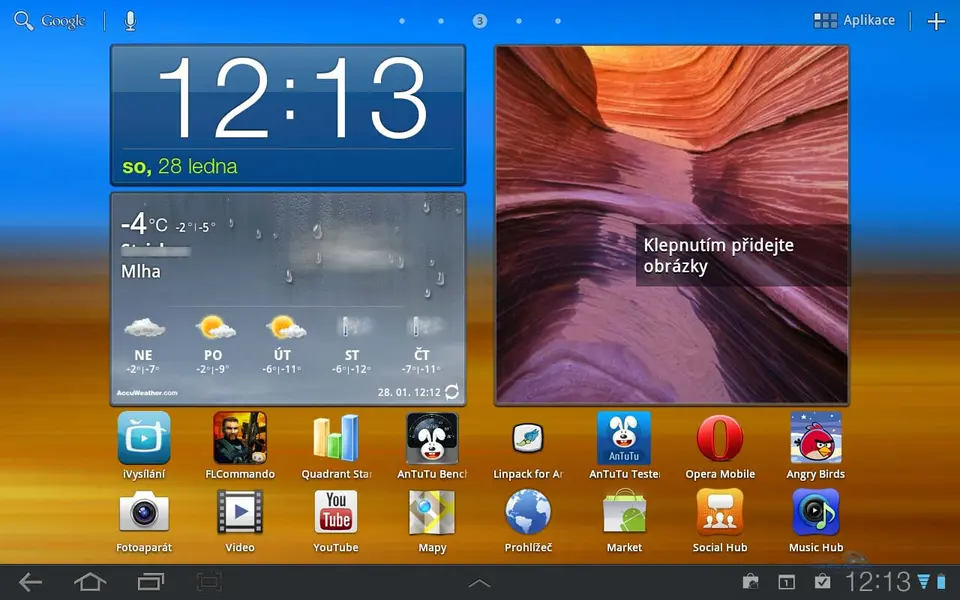This screenshot has width=960, height=600.
Task: Go back with the Back arrow
Action: 30,582
